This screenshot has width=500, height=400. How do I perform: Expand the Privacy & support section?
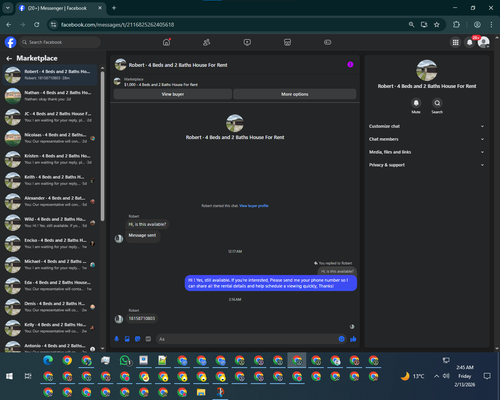pyautogui.click(x=427, y=165)
